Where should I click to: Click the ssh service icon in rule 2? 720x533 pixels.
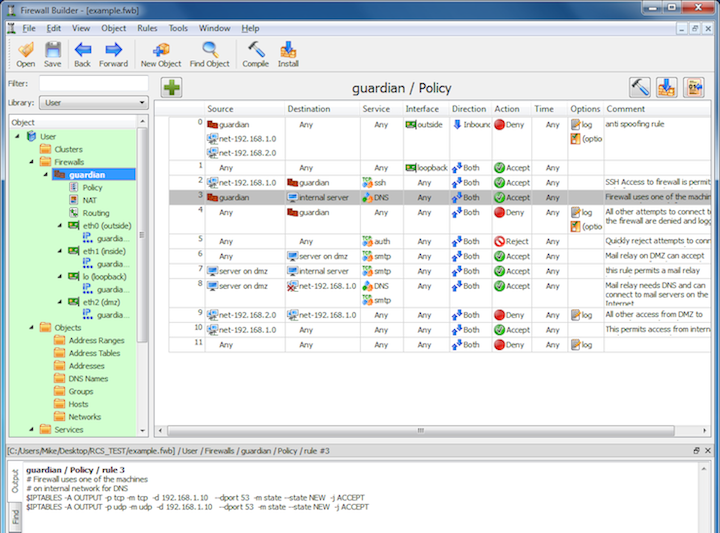pyautogui.click(x=367, y=182)
